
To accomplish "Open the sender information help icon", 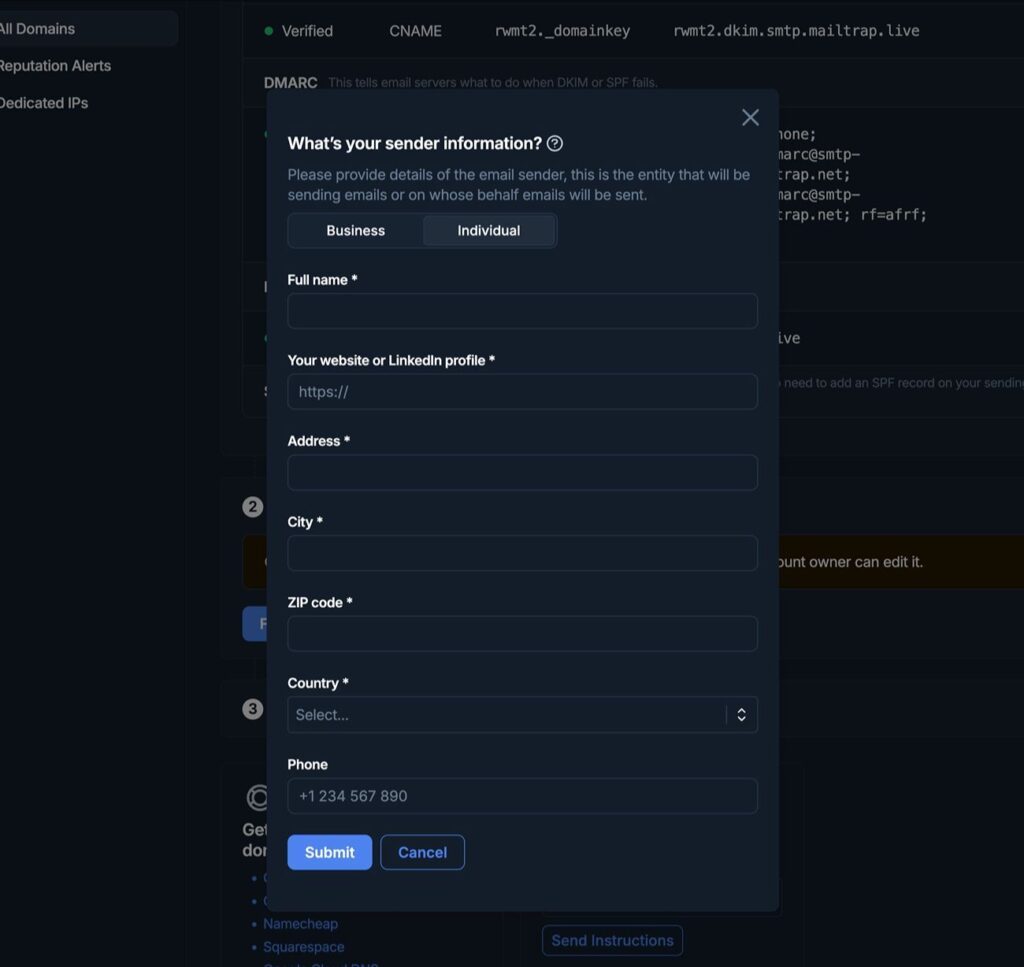I will coord(554,144).
